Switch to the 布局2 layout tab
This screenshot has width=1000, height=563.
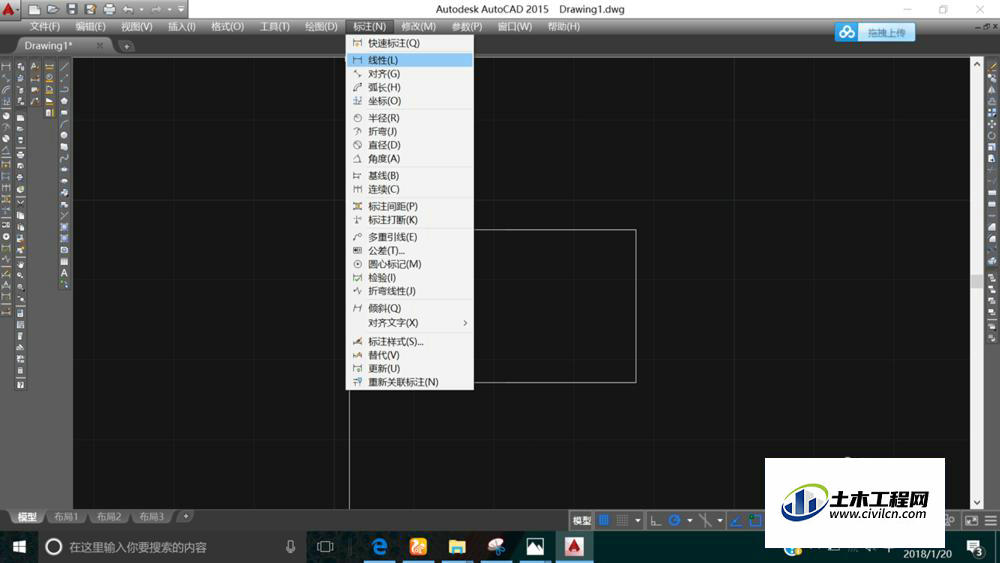click(x=108, y=517)
